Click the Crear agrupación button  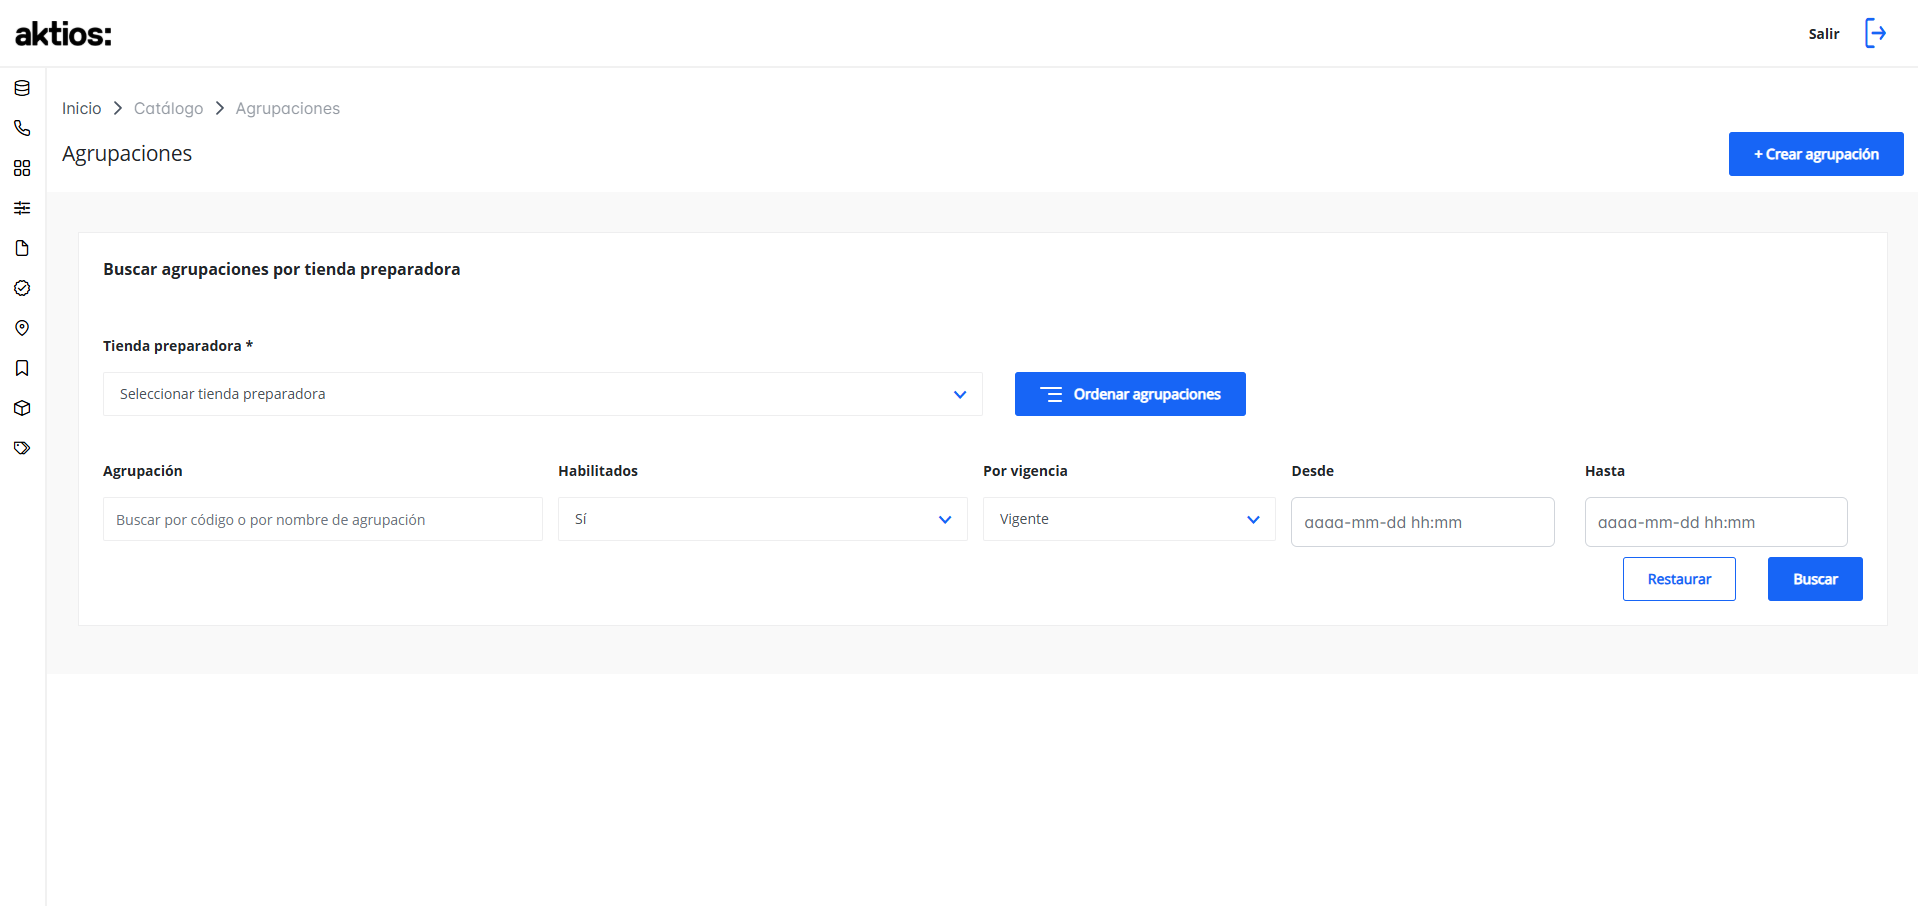click(x=1816, y=154)
